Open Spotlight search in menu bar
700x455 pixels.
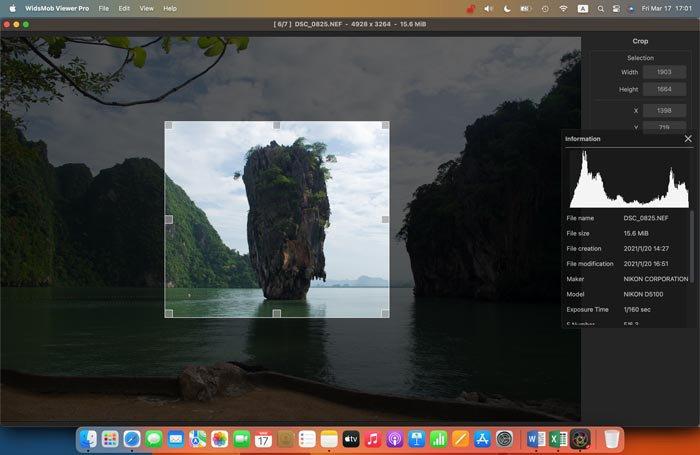(601, 8)
